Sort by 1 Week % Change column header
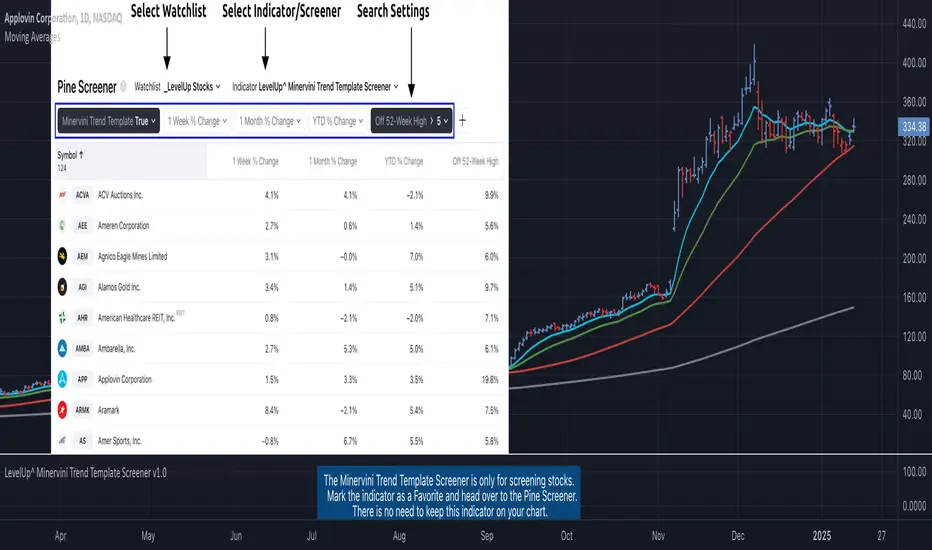The width and height of the screenshot is (932, 550). tap(255, 161)
